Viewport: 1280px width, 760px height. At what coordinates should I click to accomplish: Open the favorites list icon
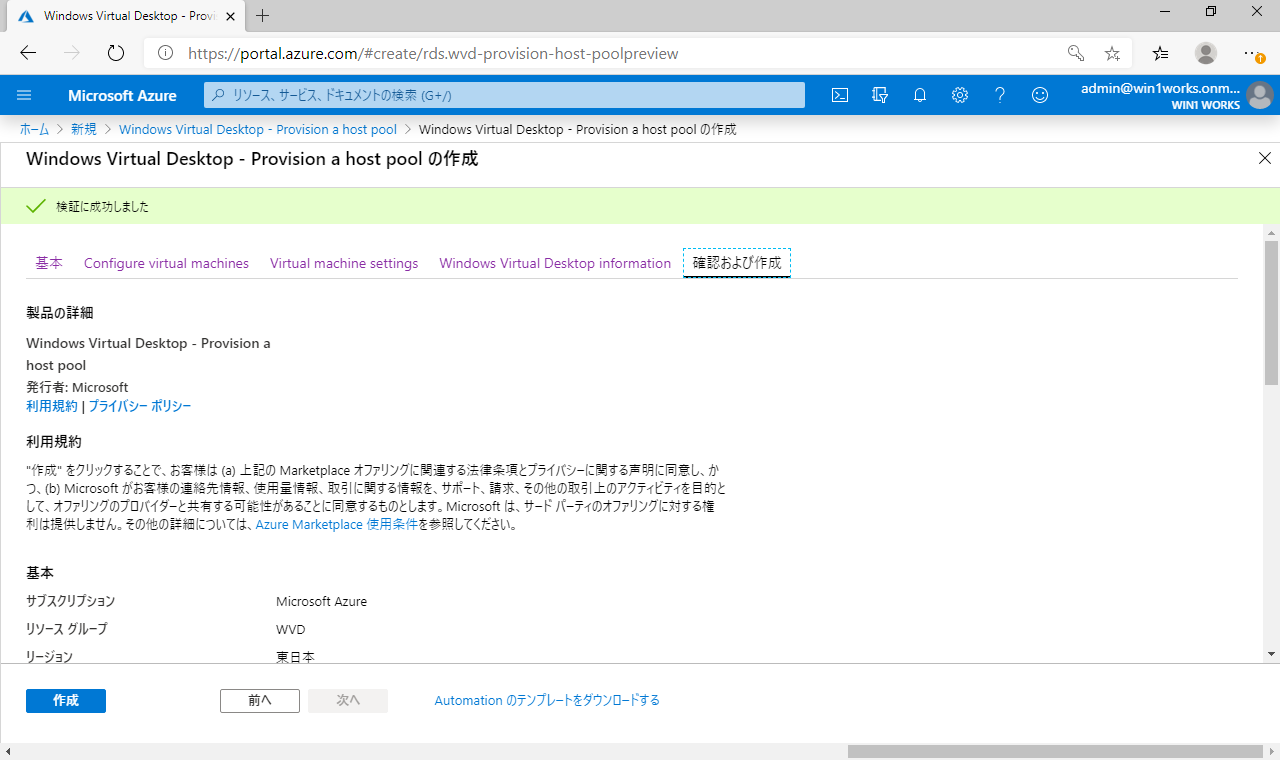click(x=1160, y=53)
